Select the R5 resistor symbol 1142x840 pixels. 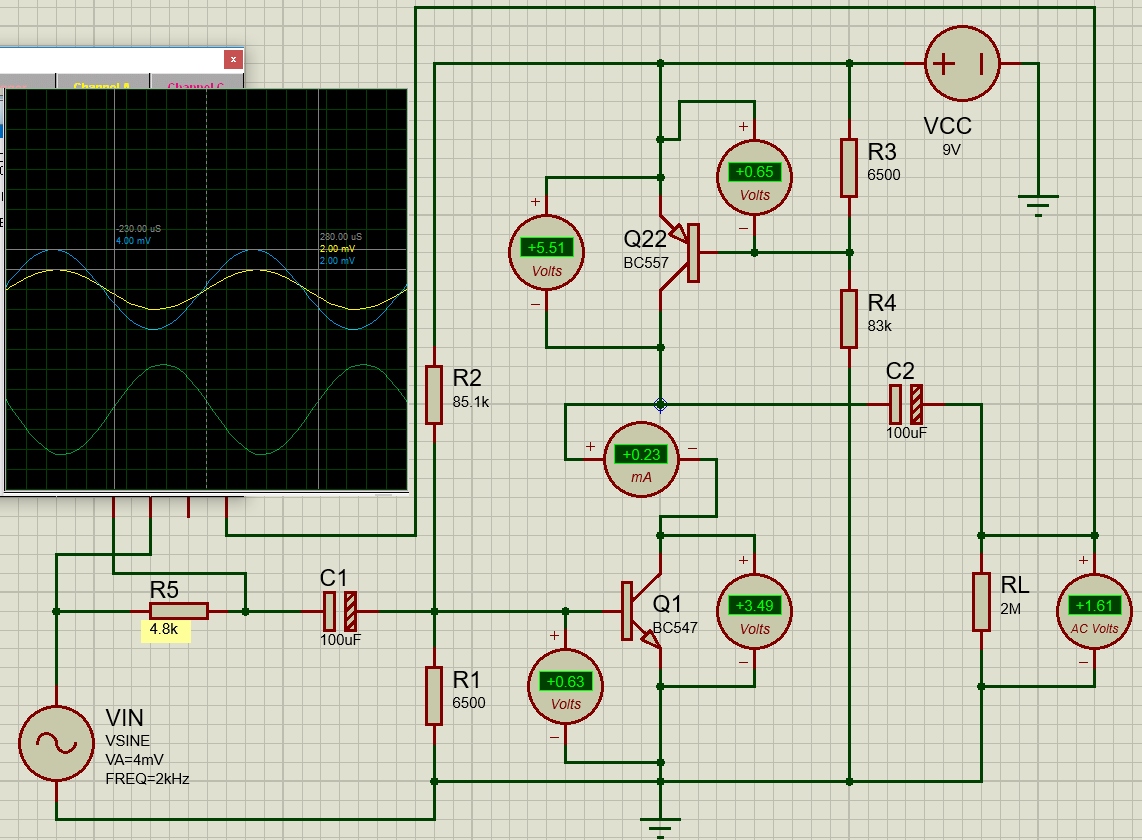pyautogui.click(x=178, y=611)
